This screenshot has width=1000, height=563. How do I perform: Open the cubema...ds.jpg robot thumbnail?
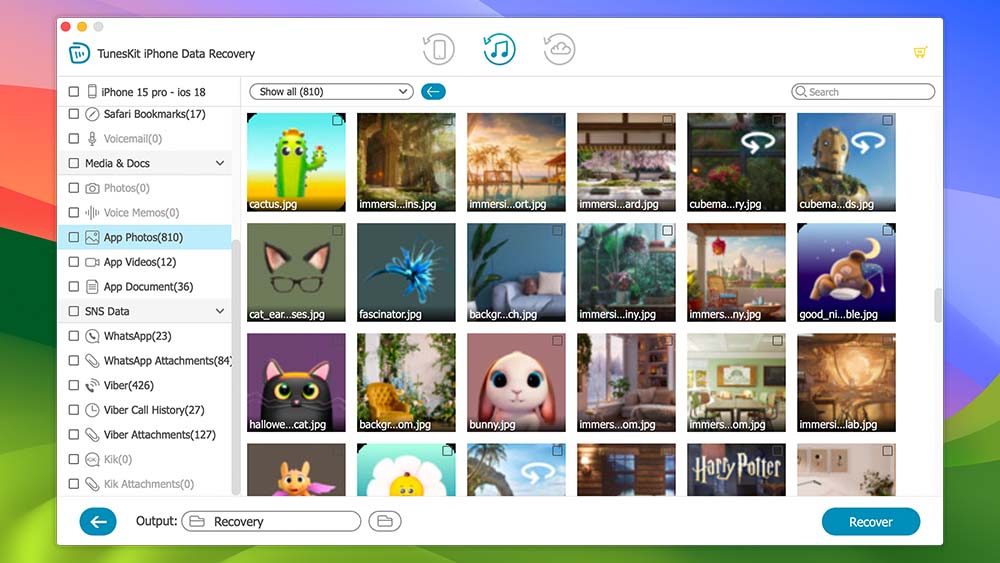pos(846,162)
